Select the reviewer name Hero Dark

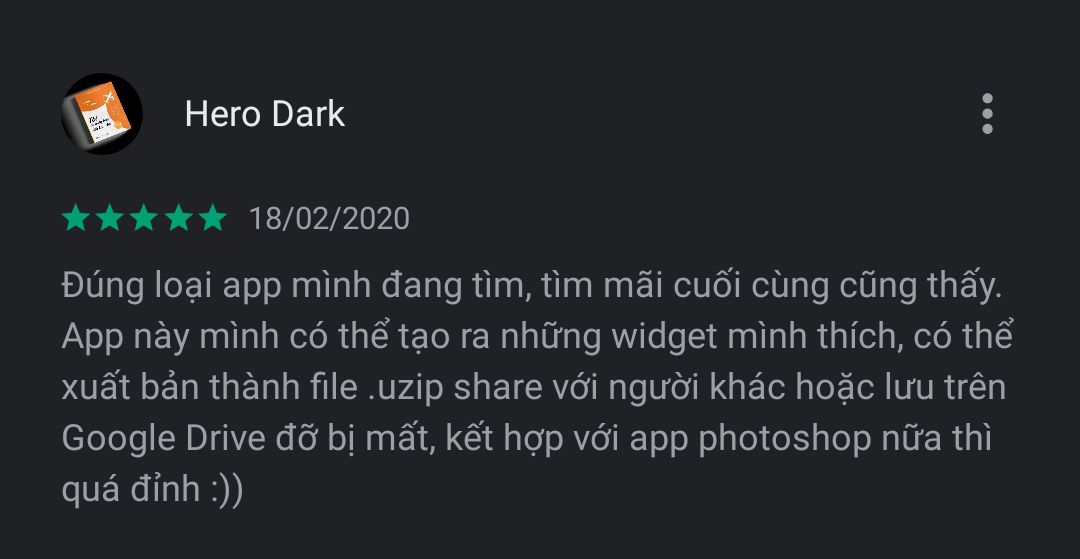tap(264, 114)
